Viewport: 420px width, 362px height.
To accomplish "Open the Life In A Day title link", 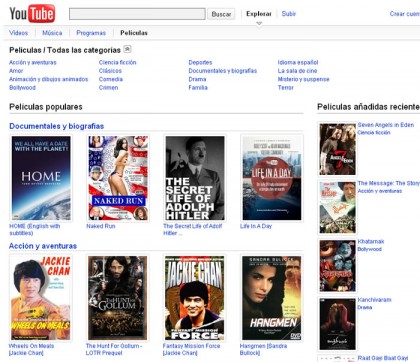I will click(256, 226).
